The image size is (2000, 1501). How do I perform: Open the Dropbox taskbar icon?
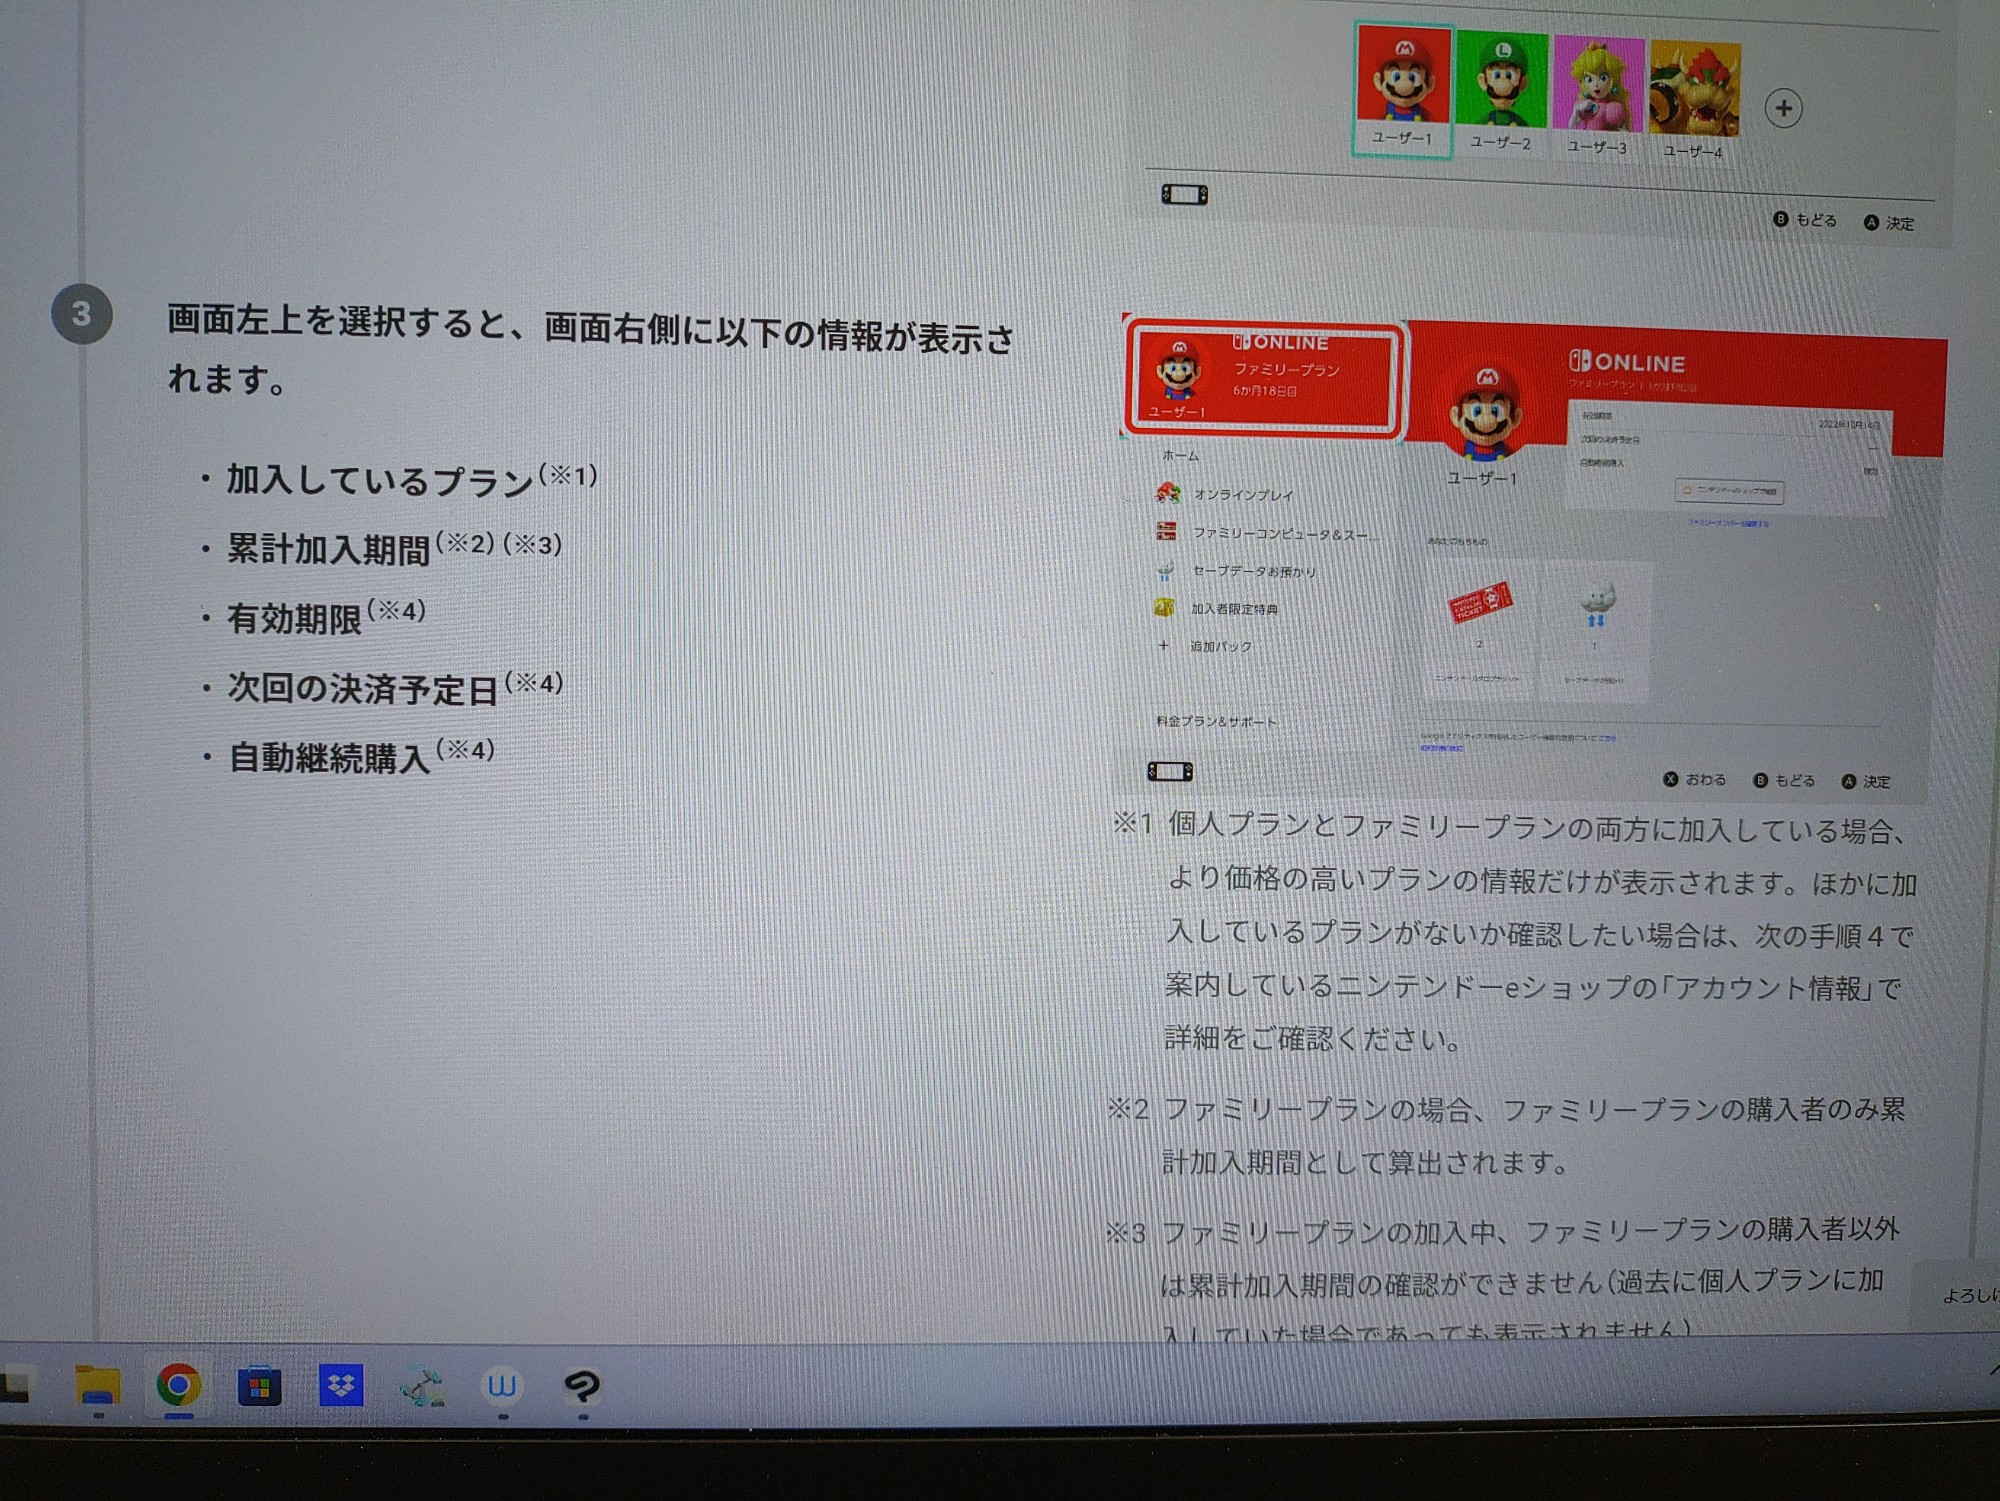tap(341, 1386)
